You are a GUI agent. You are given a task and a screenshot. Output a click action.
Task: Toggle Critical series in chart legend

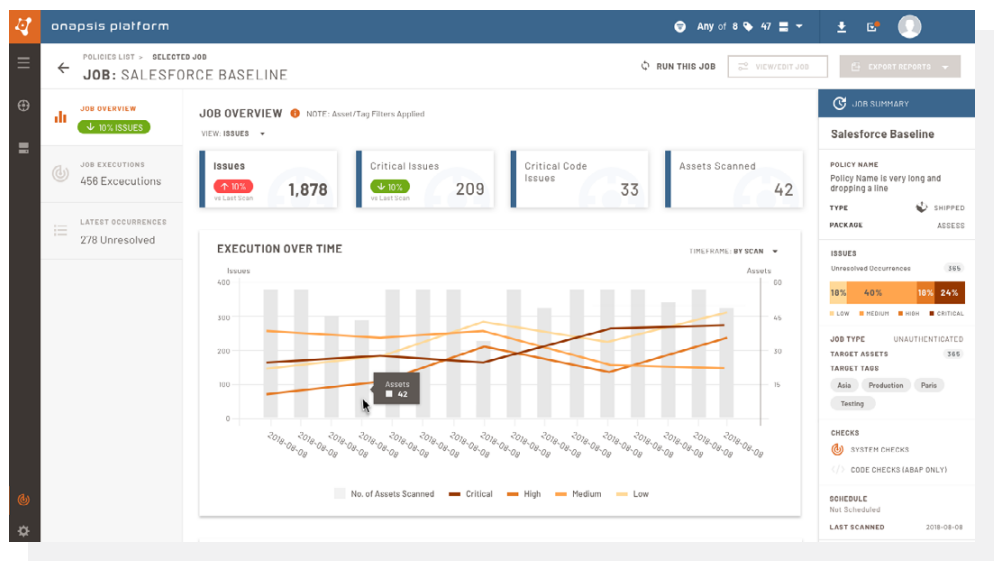click(471, 494)
